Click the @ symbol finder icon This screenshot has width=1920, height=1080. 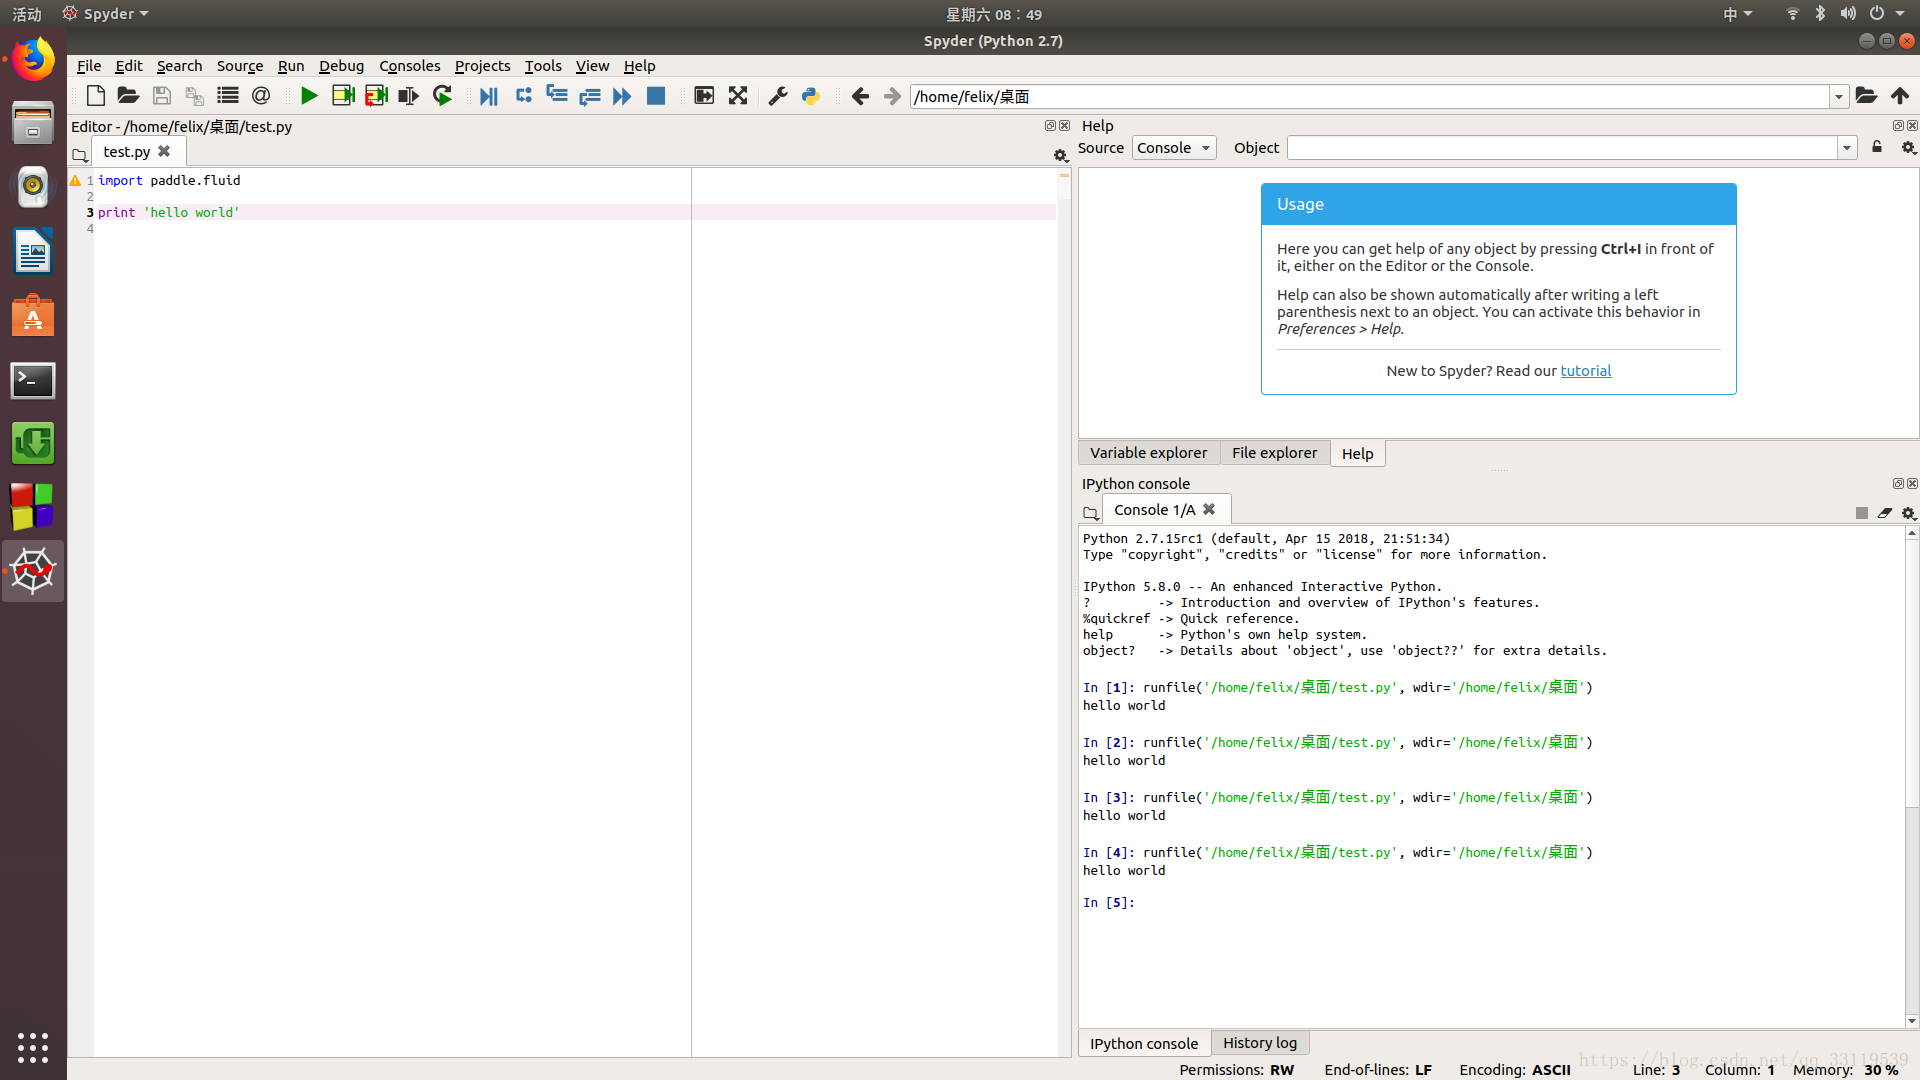[261, 96]
